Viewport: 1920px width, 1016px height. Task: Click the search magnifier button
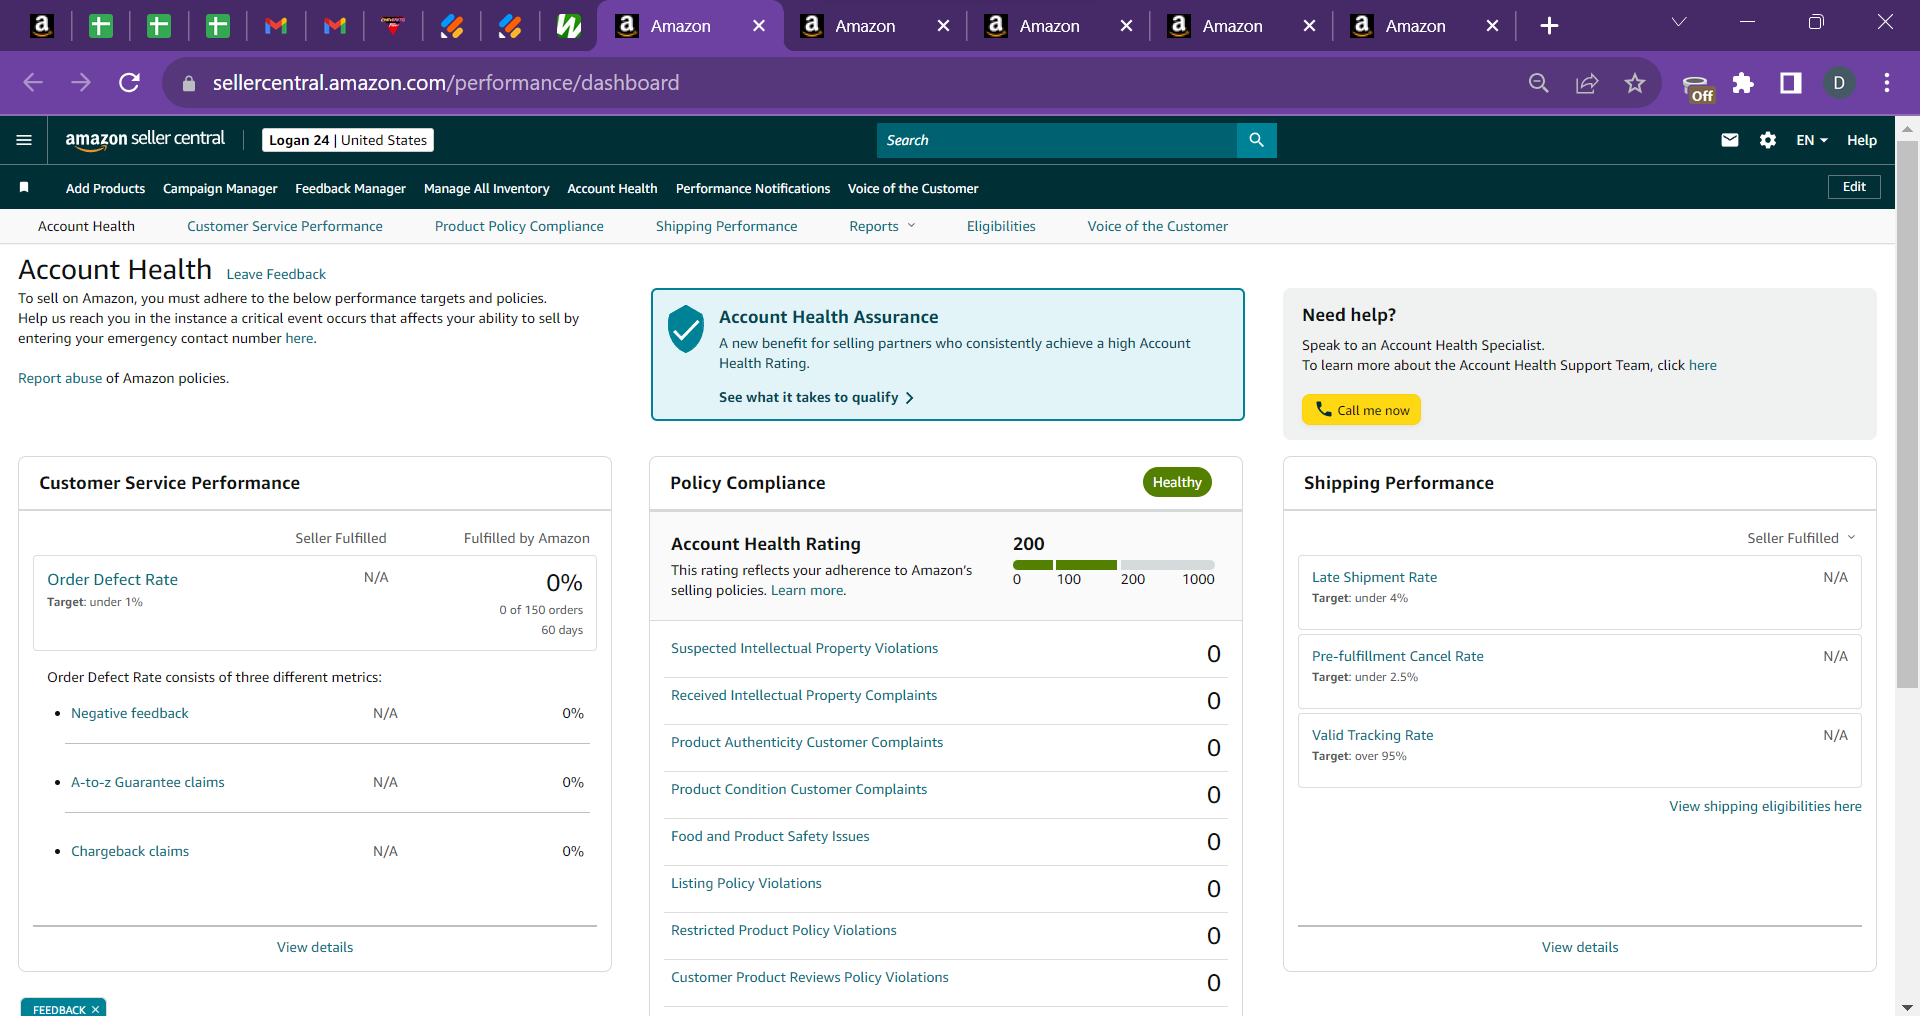coord(1256,140)
